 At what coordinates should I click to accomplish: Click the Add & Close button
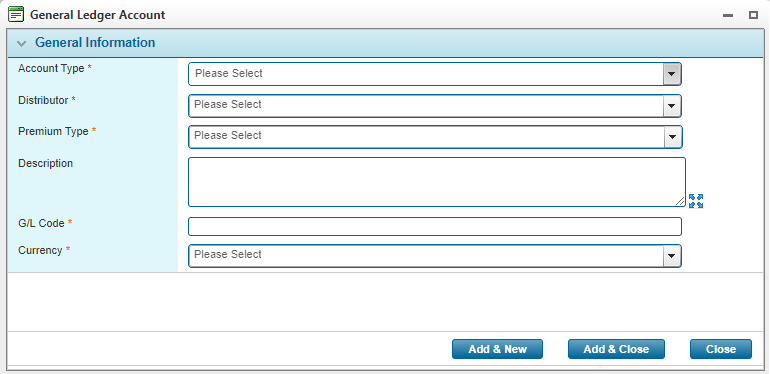(616, 349)
